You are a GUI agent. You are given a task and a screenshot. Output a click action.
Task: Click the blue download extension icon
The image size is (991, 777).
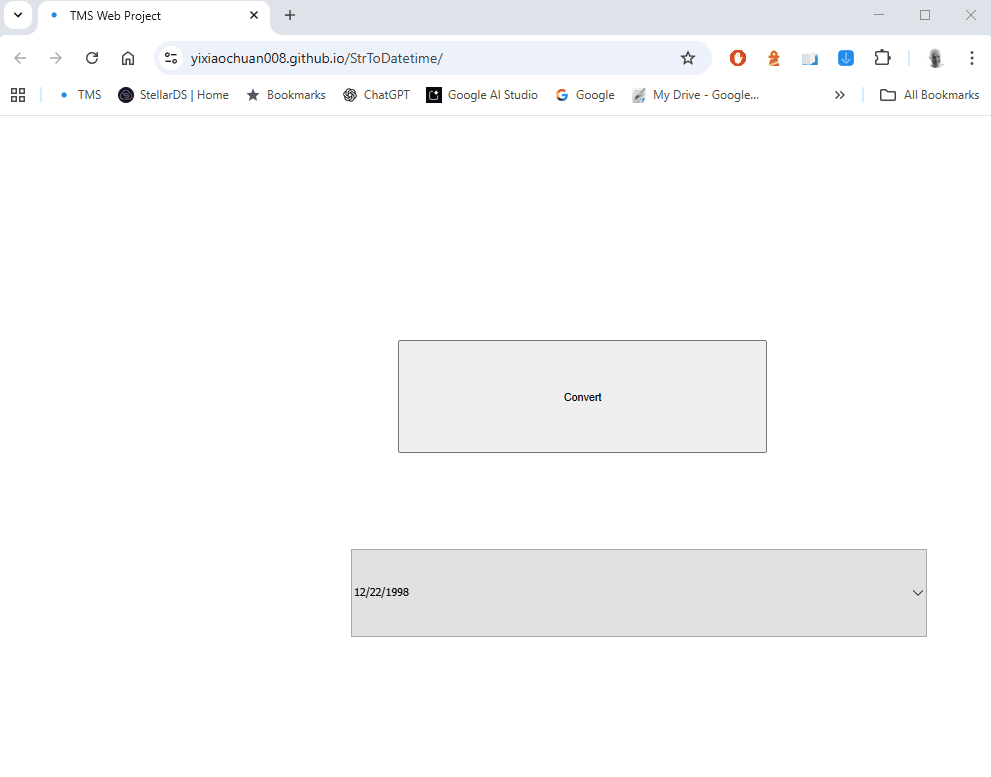[846, 58]
